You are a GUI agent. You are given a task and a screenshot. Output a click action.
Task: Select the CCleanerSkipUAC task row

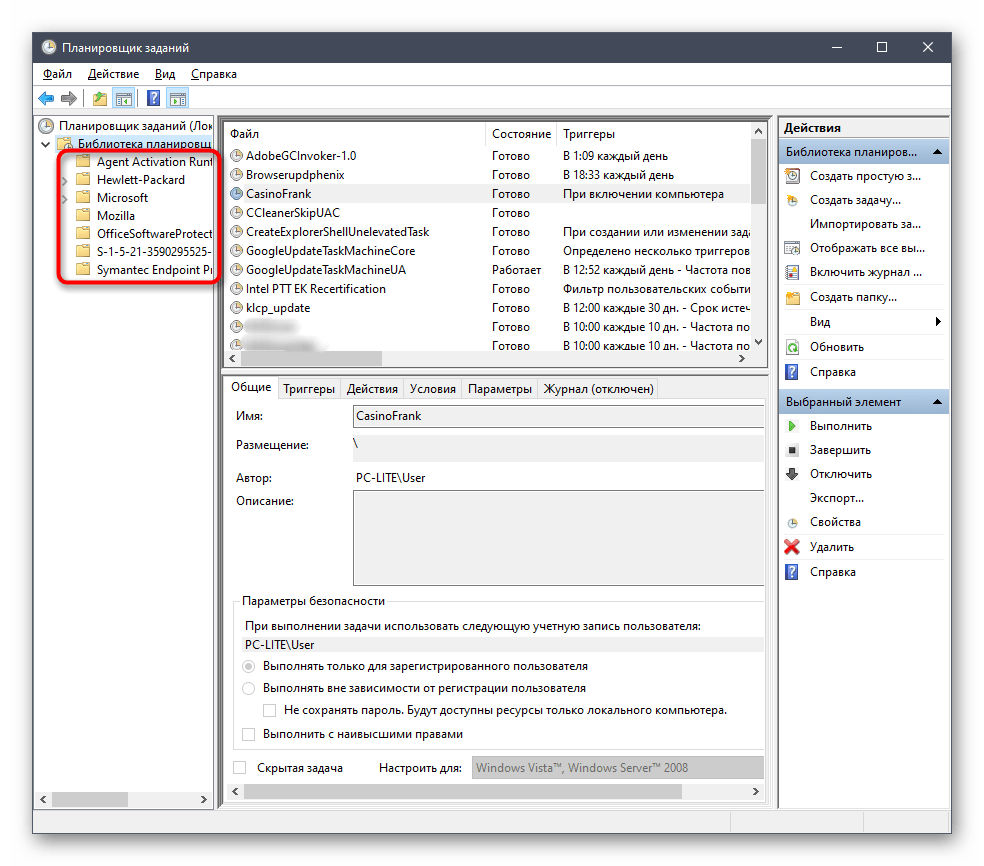click(x=489, y=213)
